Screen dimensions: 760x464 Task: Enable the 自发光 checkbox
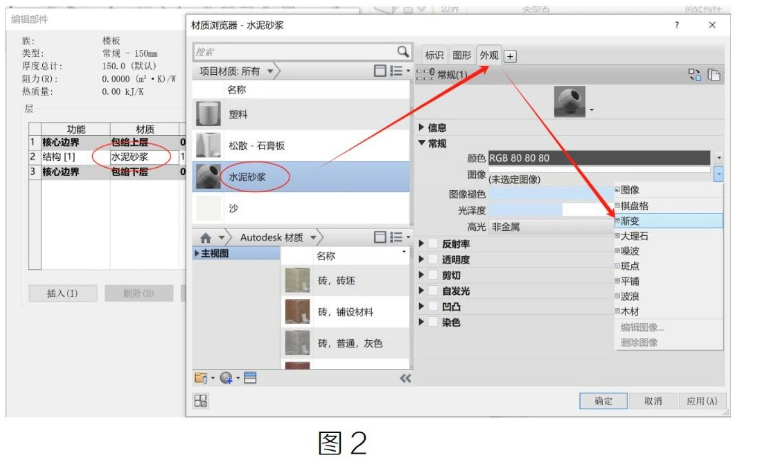[x=433, y=291]
